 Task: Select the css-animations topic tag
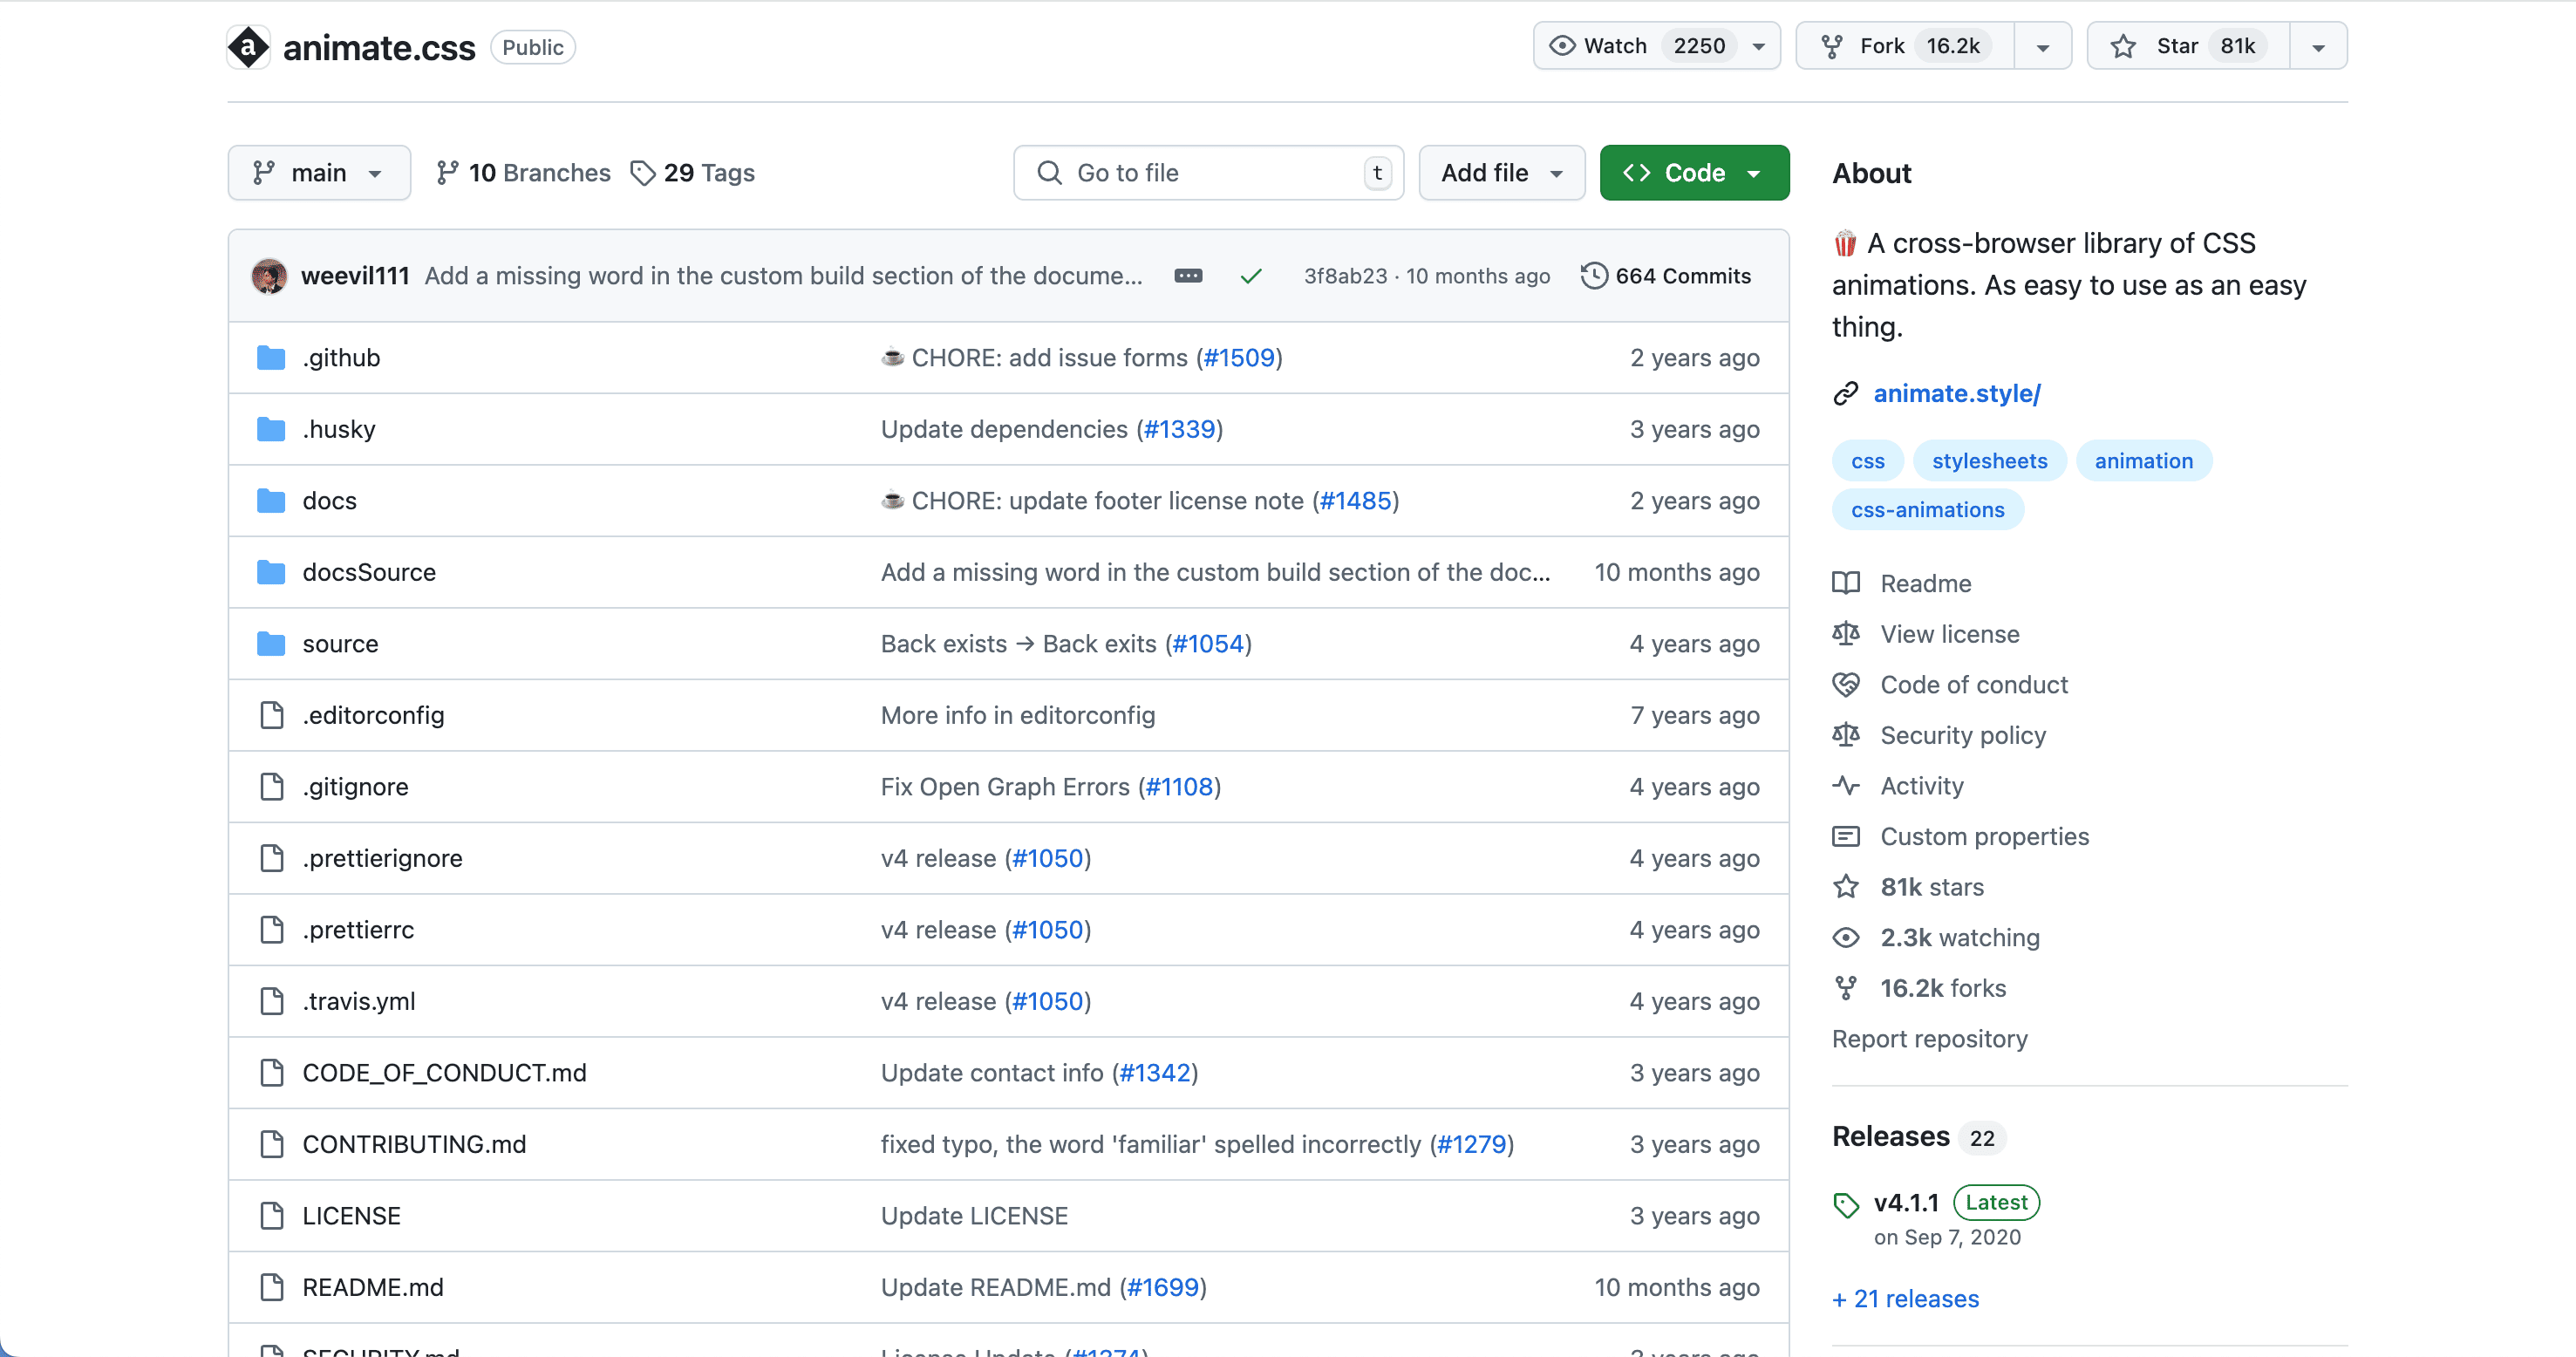pos(1928,509)
